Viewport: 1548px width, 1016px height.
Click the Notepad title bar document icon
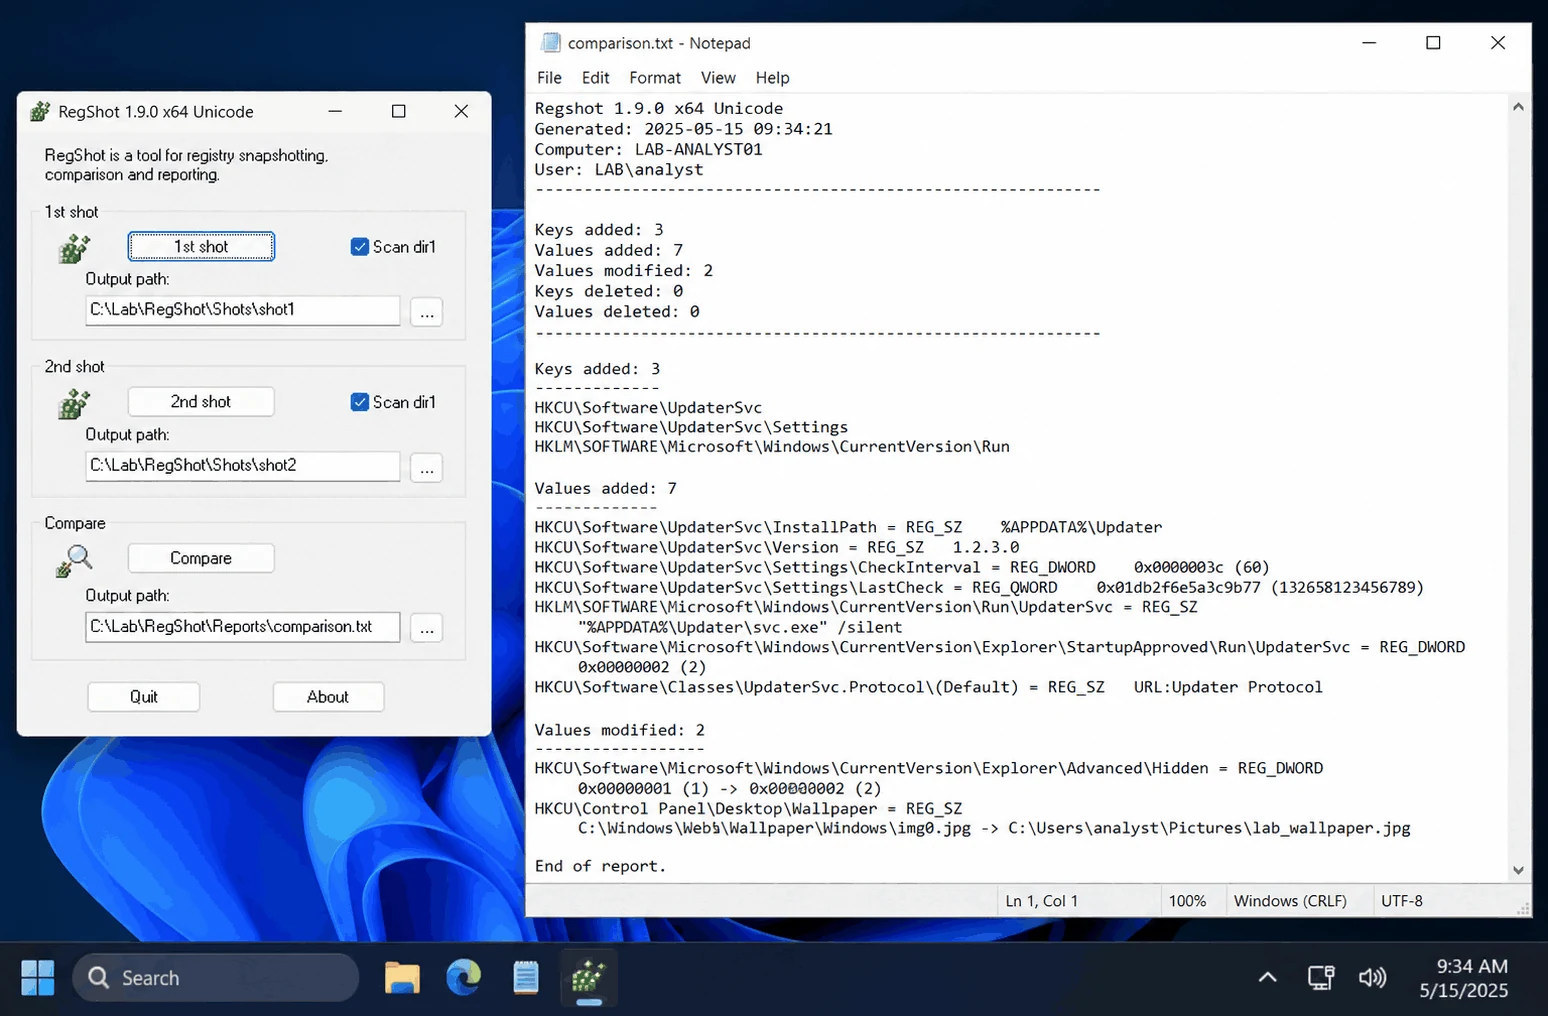pyautogui.click(x=551, y=43)
